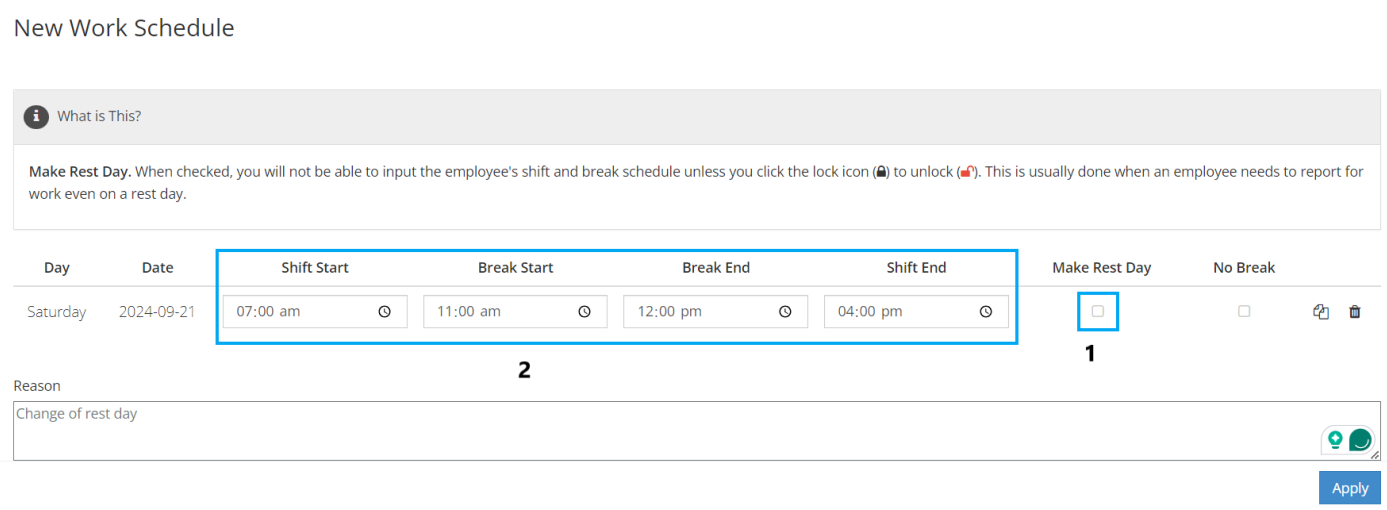Click the Shift Start time field showing 07:00 am
The height and width of the screenshot is (510, 1387).
[x=315, y=312]
